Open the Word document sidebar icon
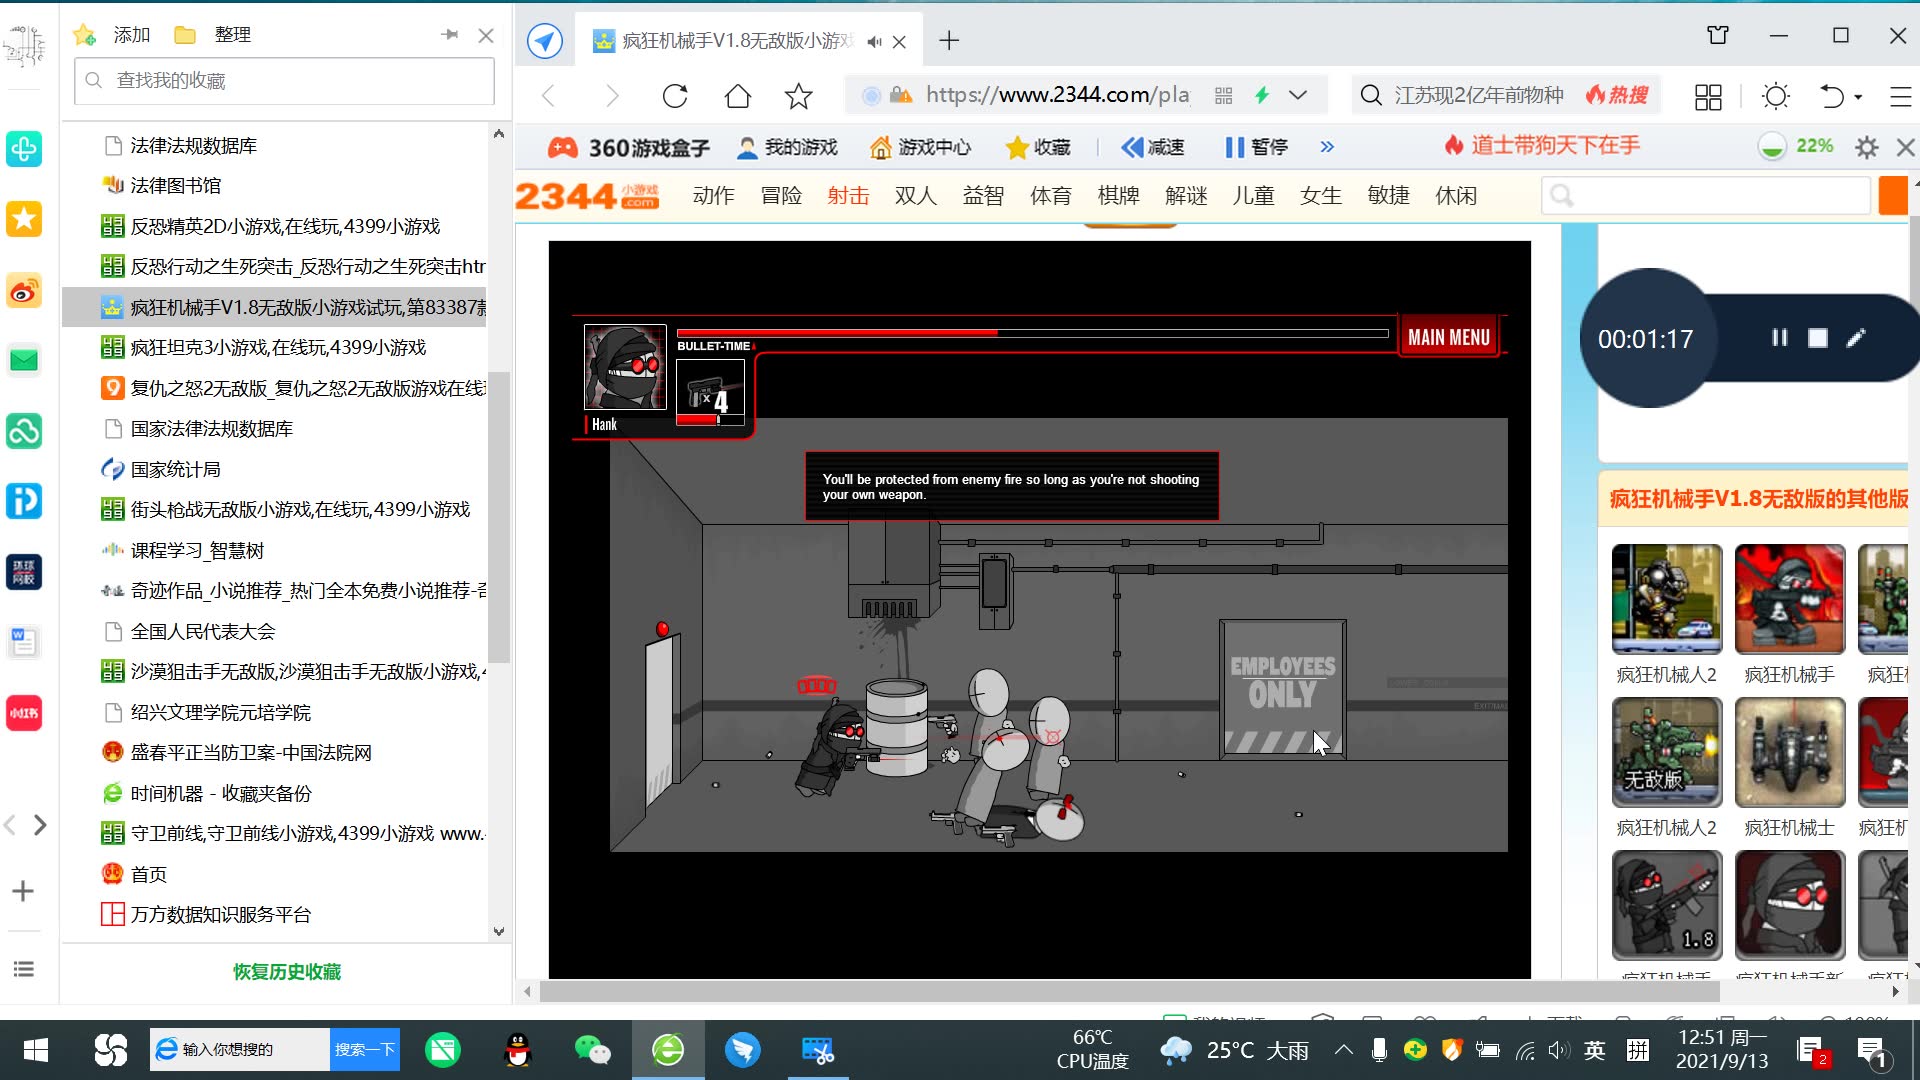 [x=24, y=641]
